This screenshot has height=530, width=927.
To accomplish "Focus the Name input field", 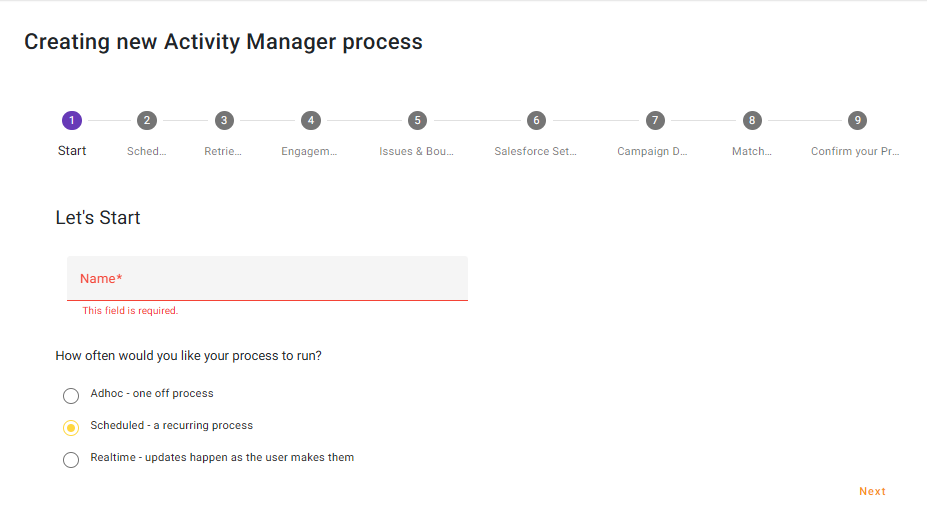I will (267, 278).
